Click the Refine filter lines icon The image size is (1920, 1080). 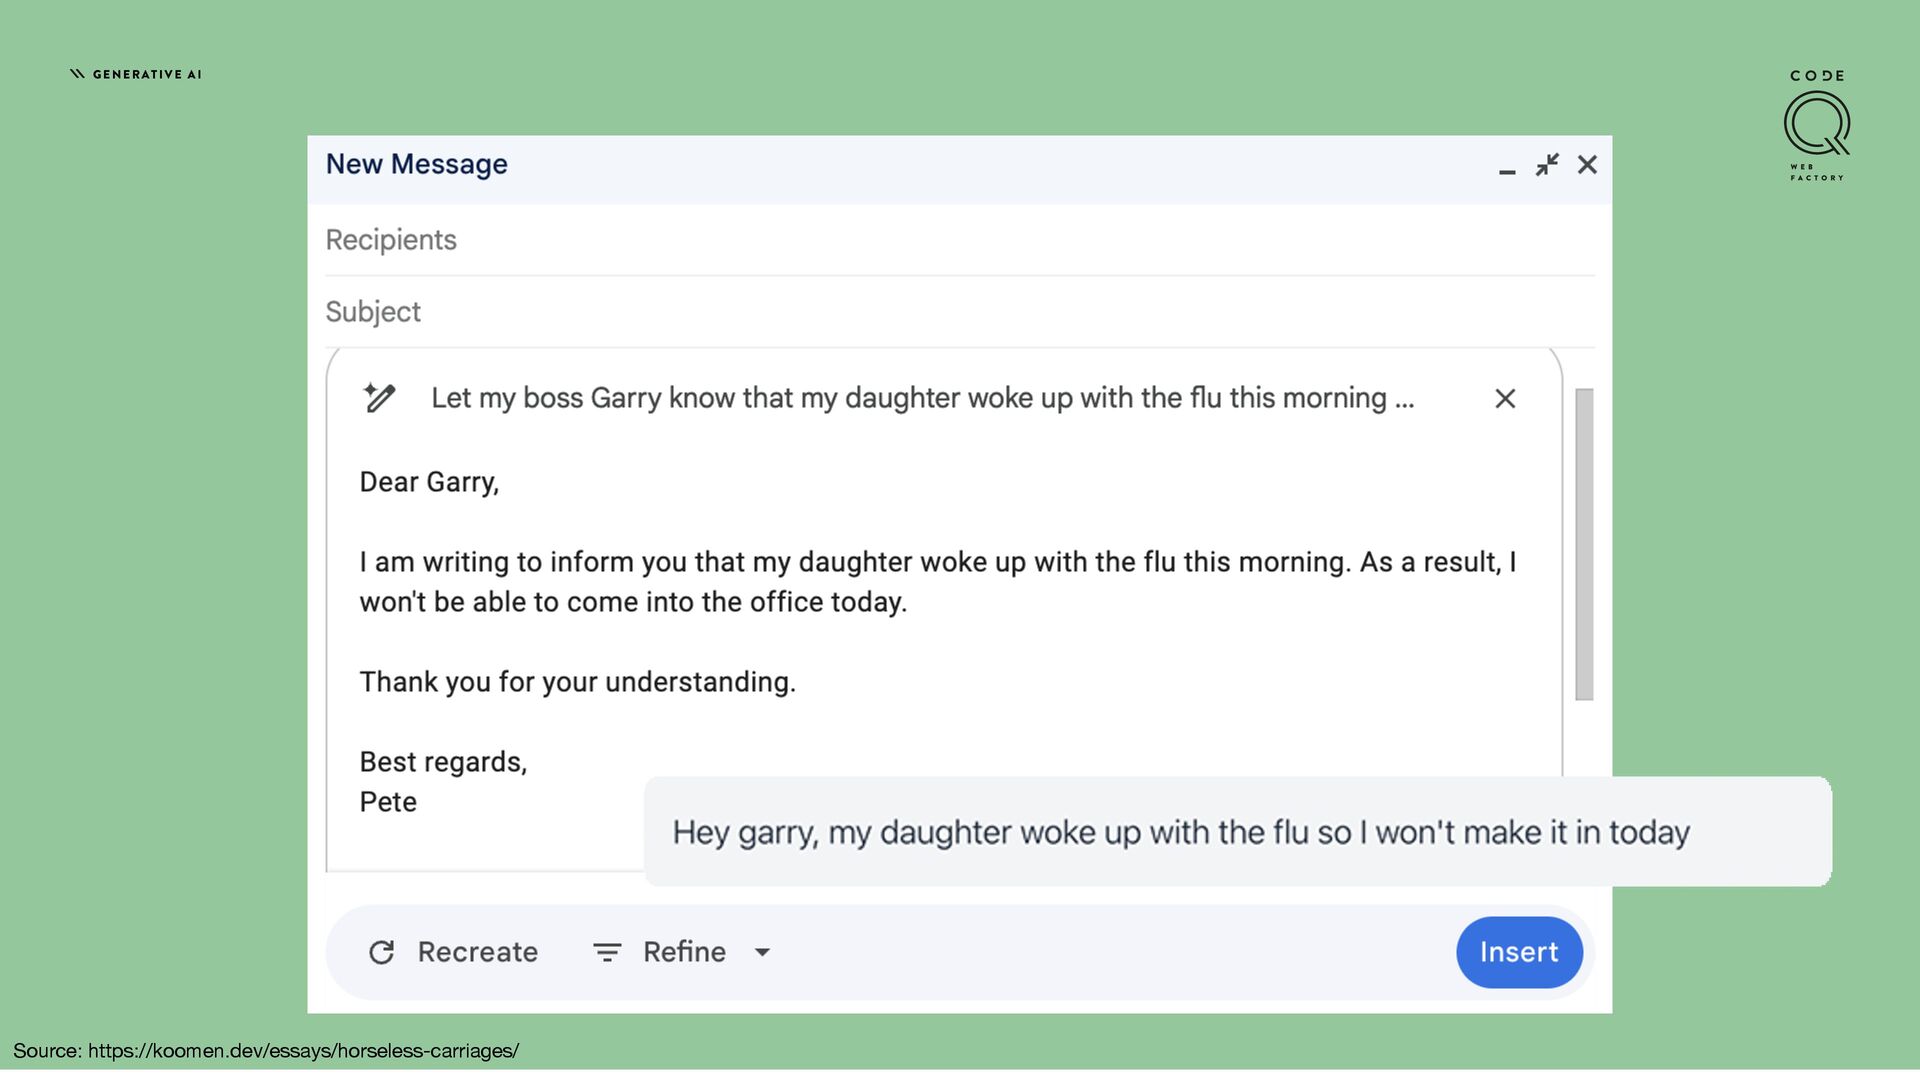point(607,952)
